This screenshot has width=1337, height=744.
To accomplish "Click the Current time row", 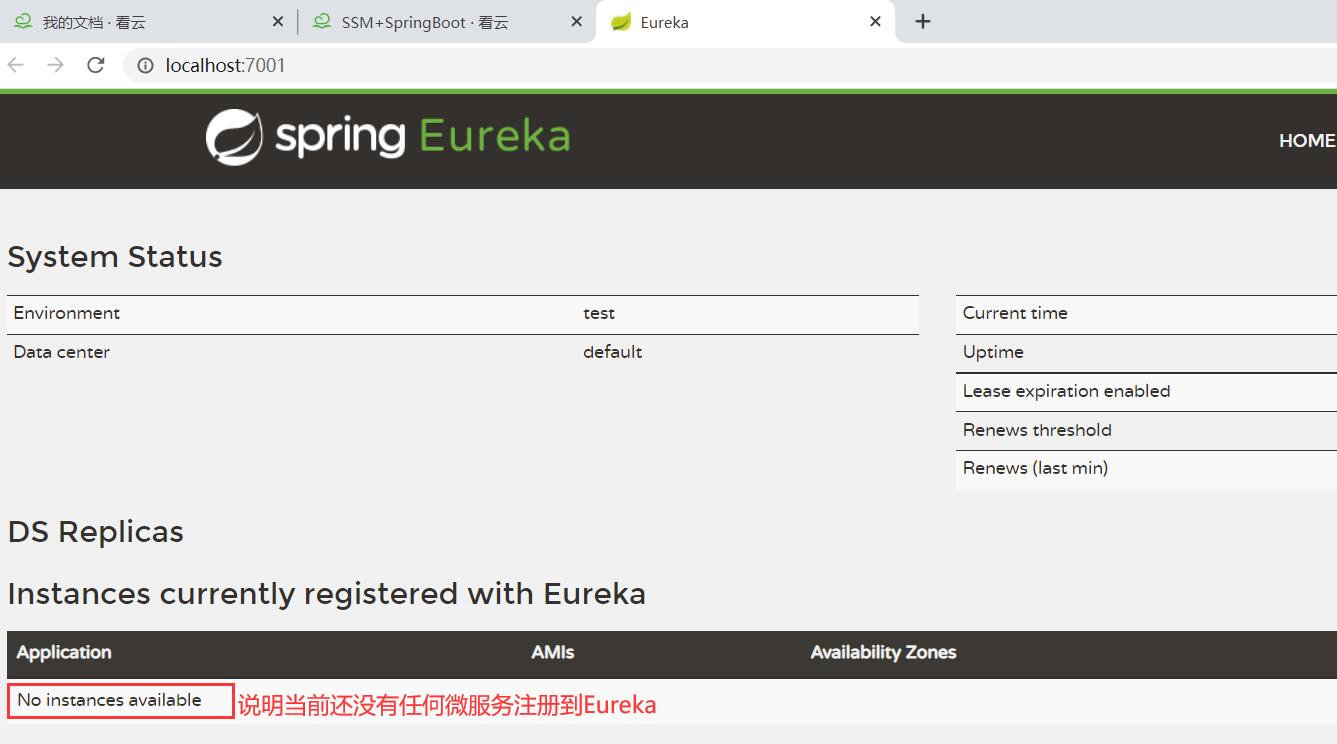I will (x=1146, y=314).
